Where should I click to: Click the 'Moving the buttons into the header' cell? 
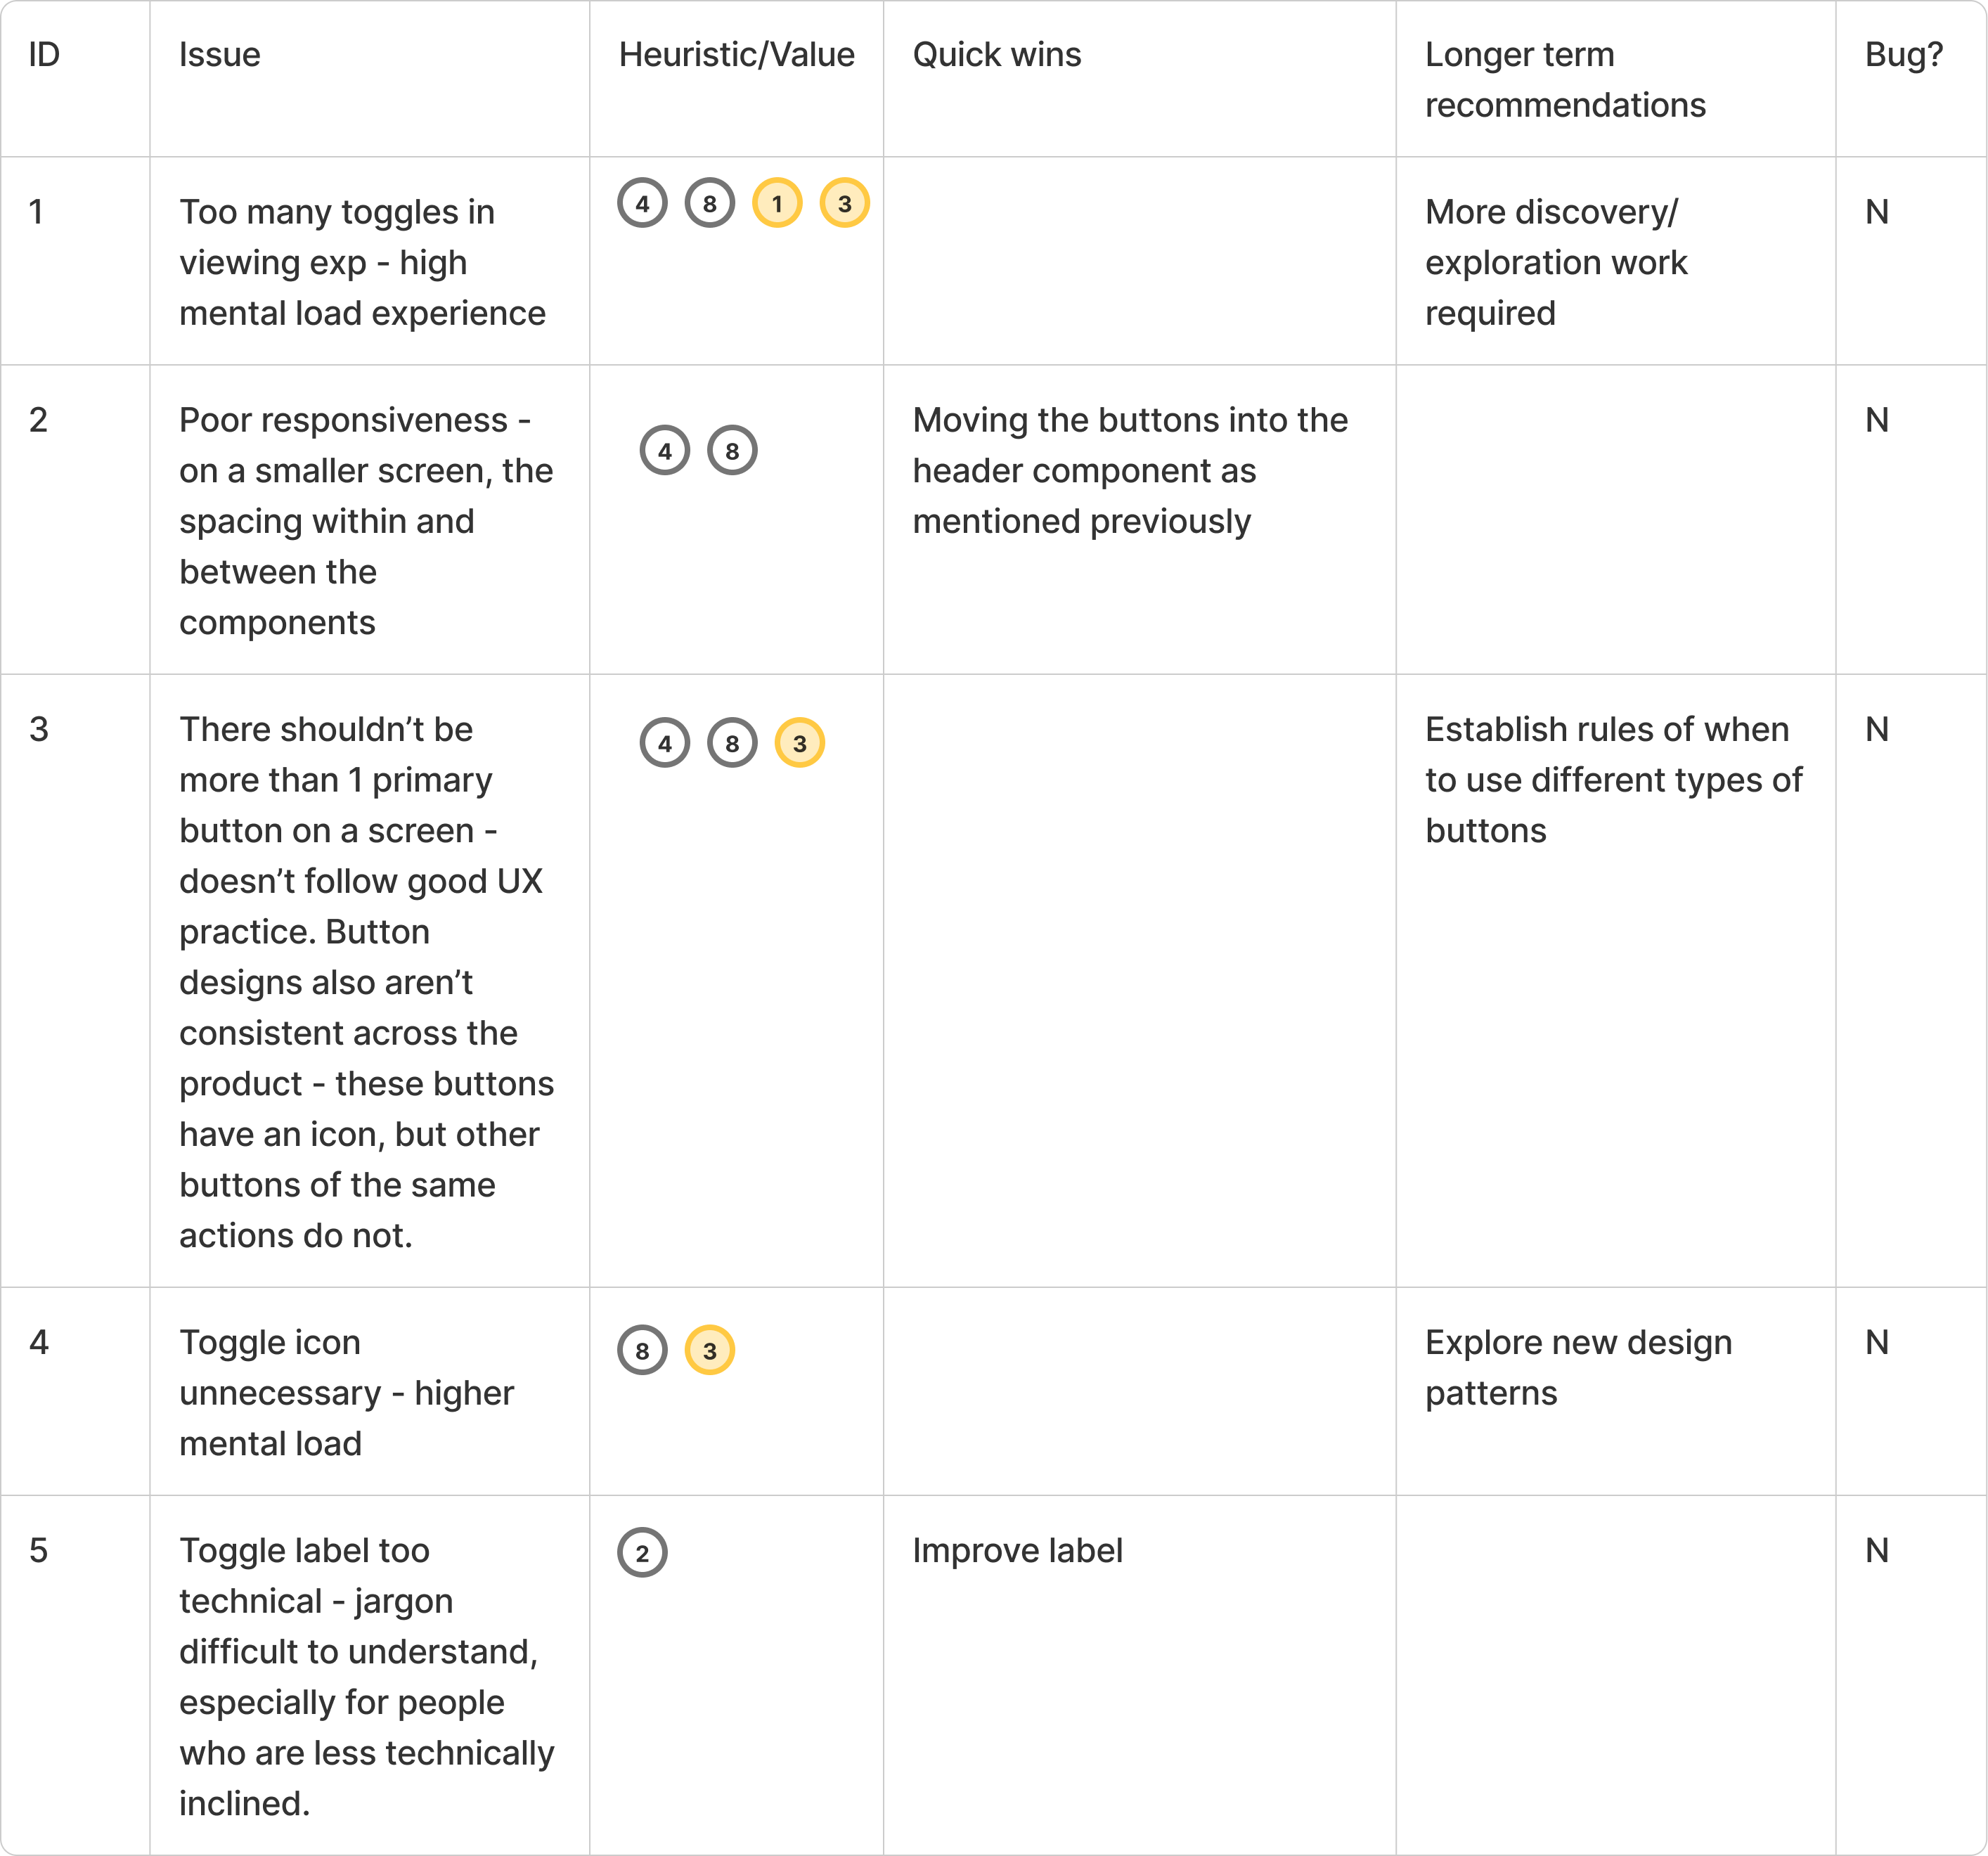point(1130,471)
